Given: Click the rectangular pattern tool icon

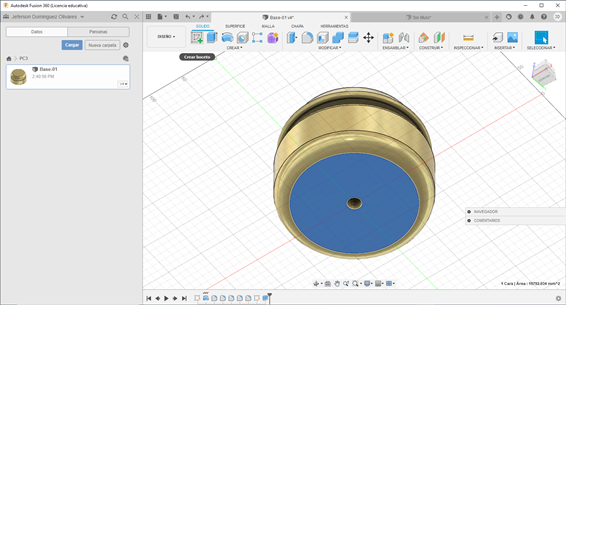Looking at the screenshot, I should pyautogui.click(x=257, y=38).
